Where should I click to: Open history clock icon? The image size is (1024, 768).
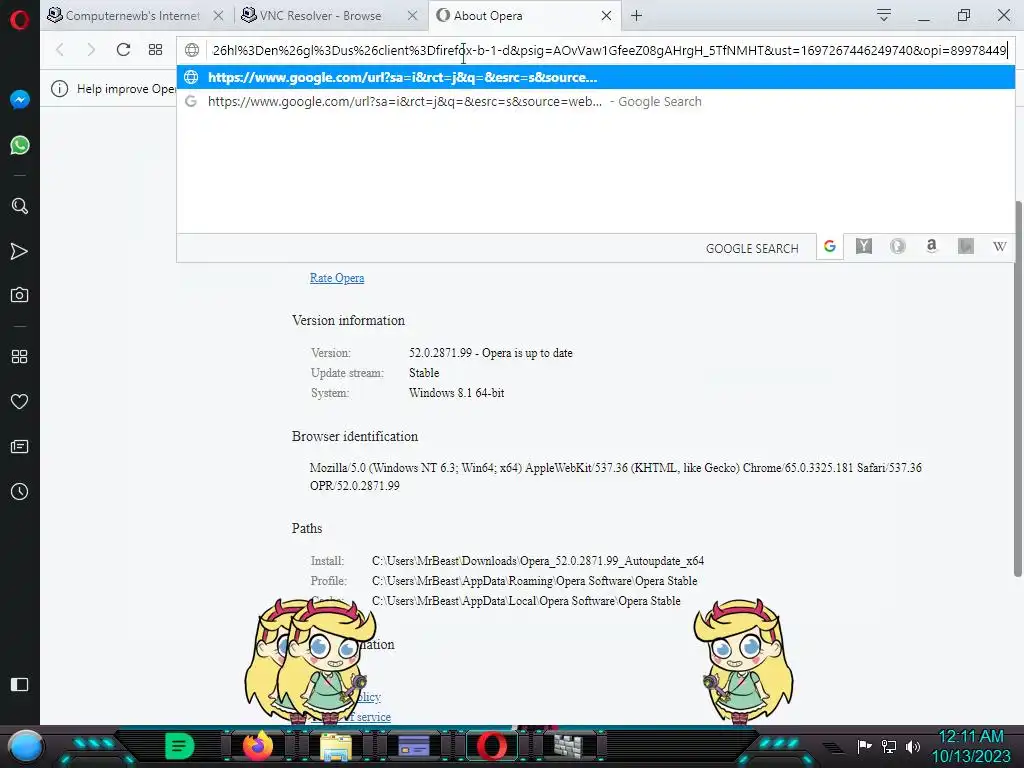(x=20, y=492)
